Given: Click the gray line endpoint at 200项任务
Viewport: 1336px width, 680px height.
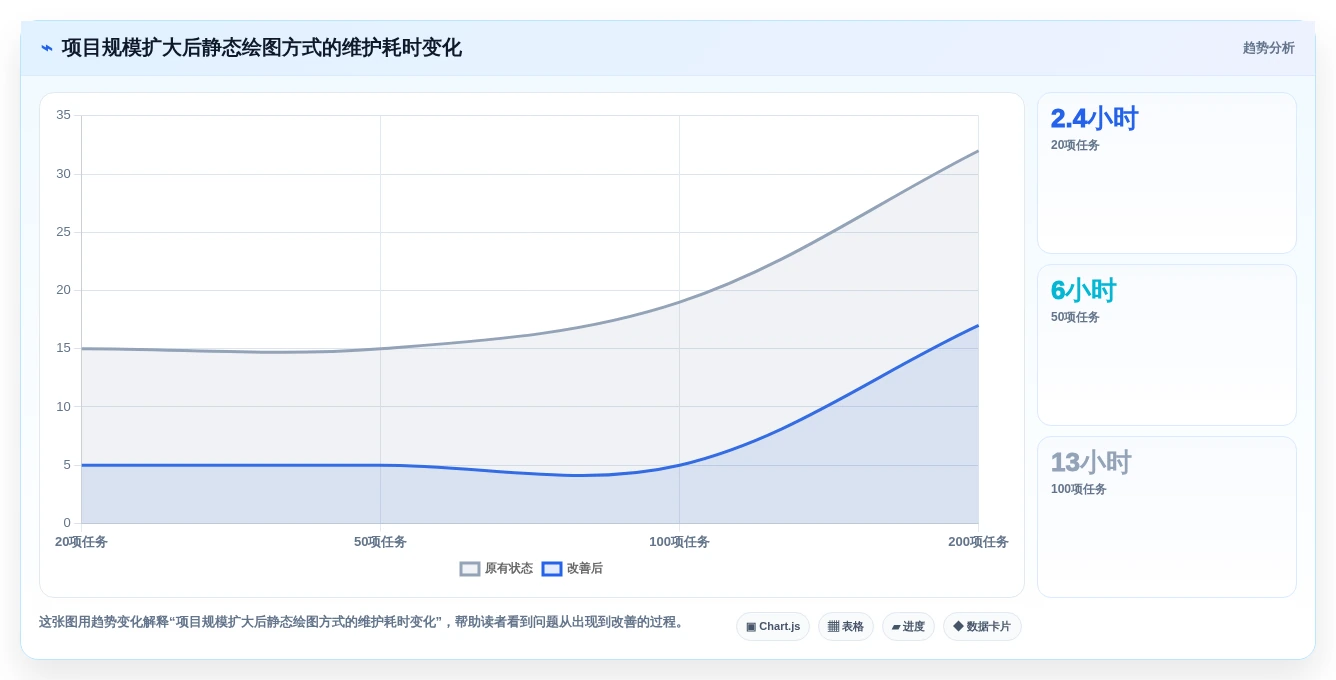Looking at the screenshot, I should point(978,151).
